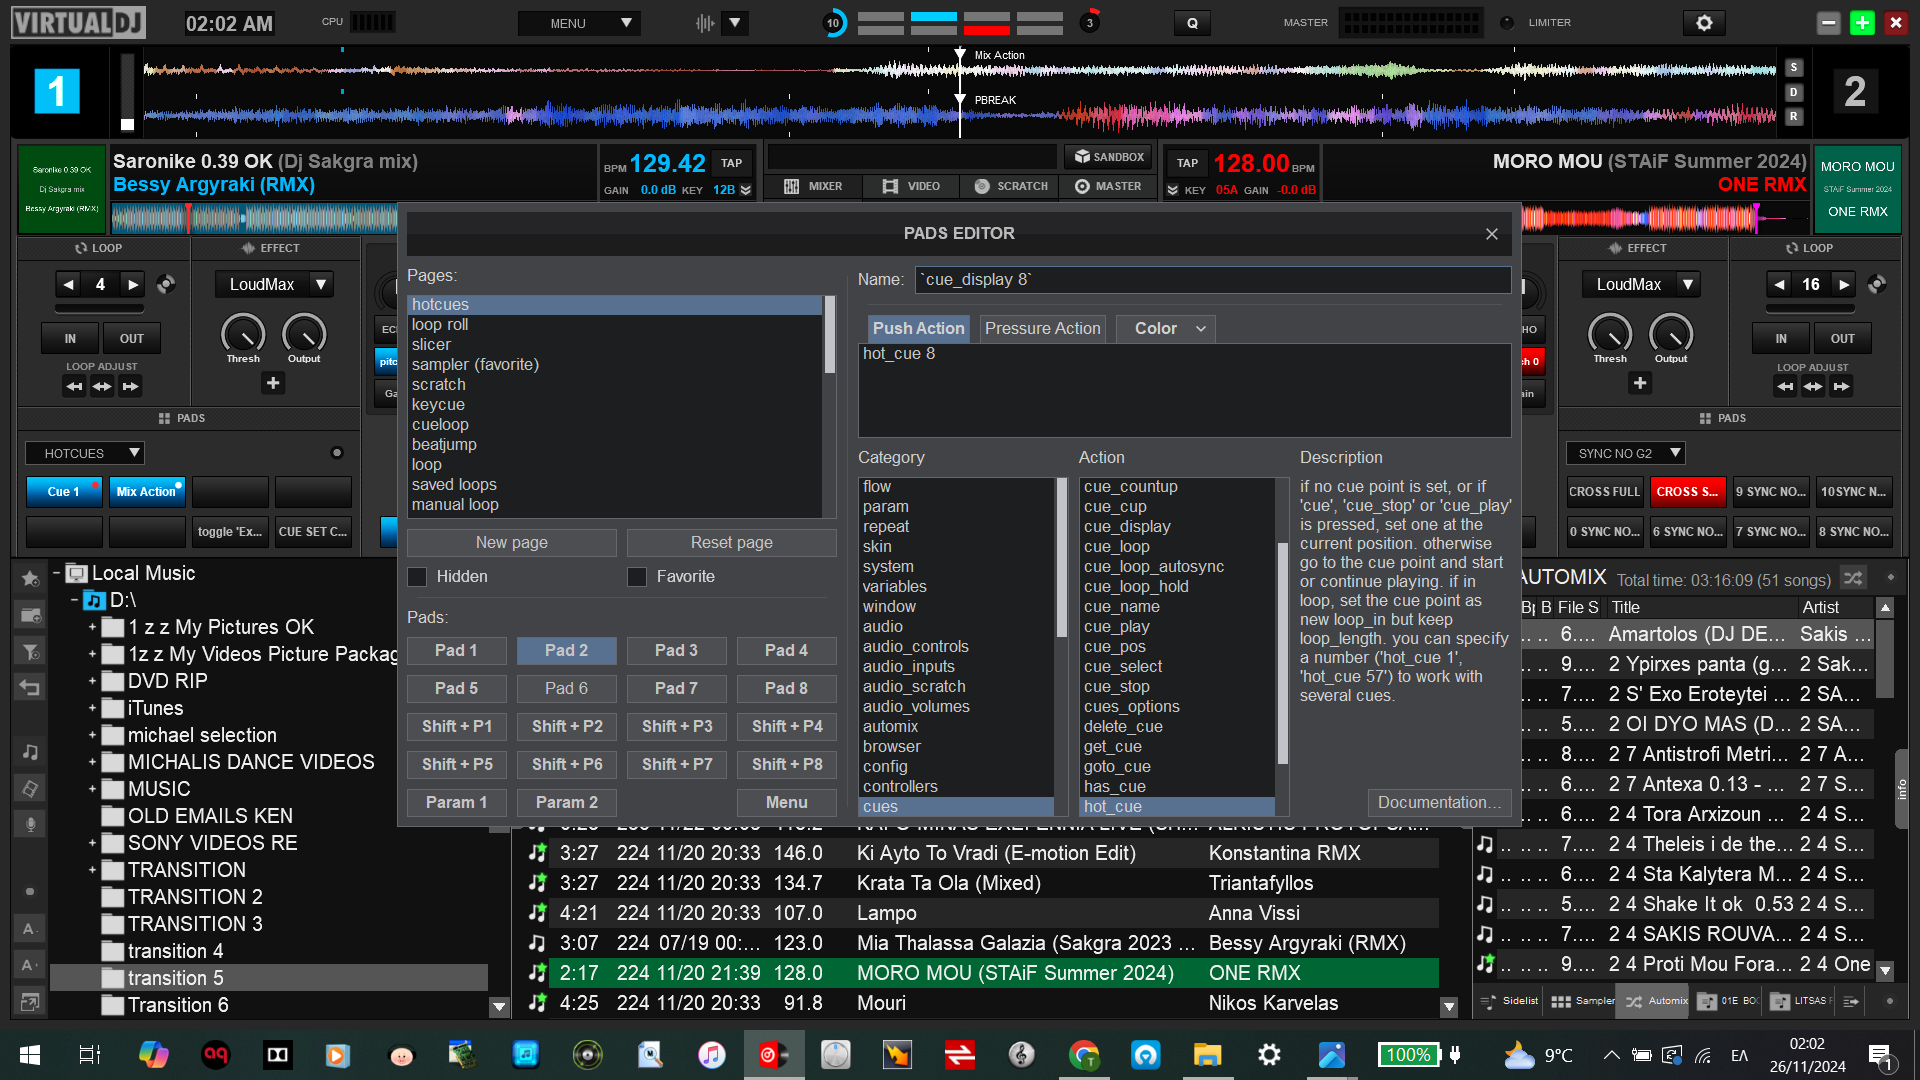Open deck 1 HOTCUES pads page dropdown
The height and width of the screenshot is (1080, 1920).
point(85,454)
